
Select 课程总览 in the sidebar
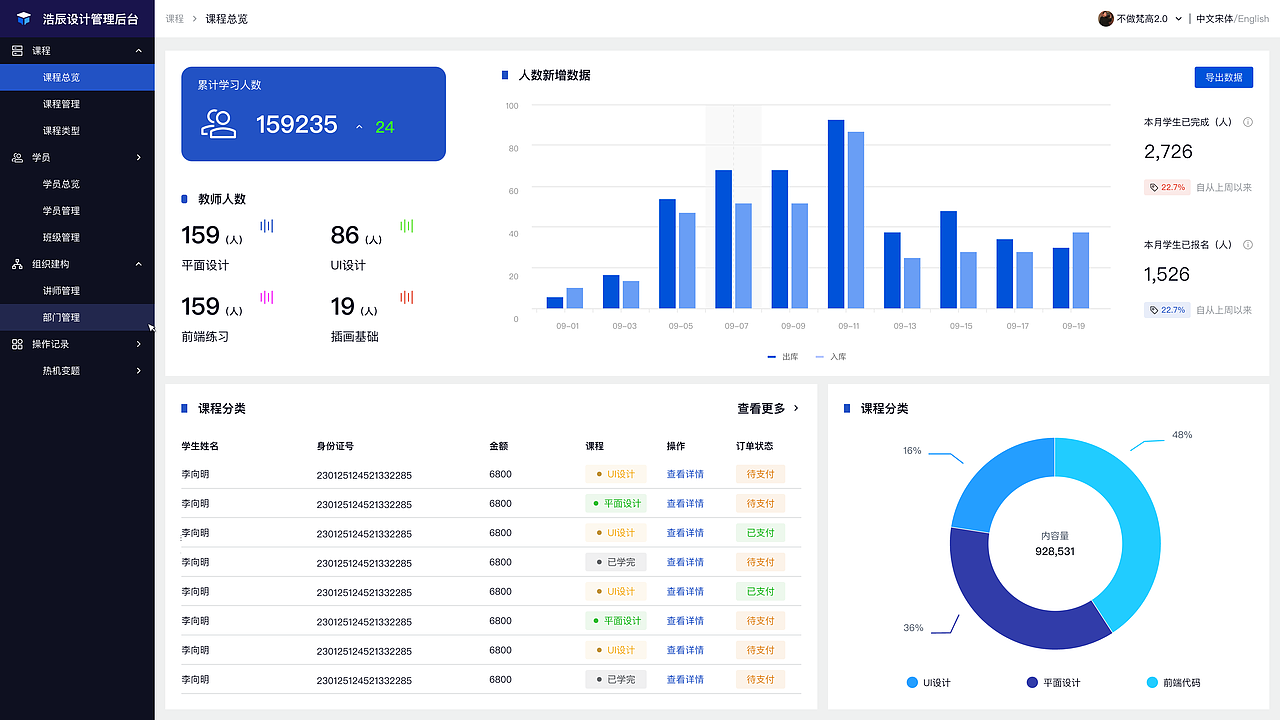pos(77,77)
